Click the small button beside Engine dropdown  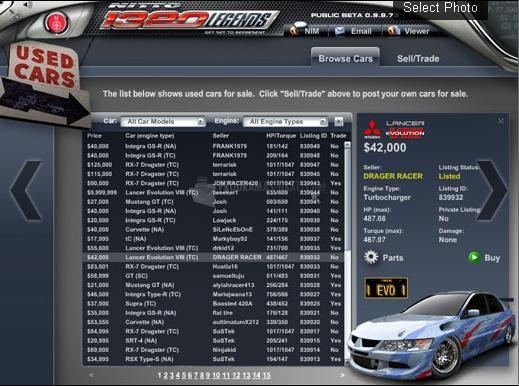pyautogui.click(x=339, y=122)
